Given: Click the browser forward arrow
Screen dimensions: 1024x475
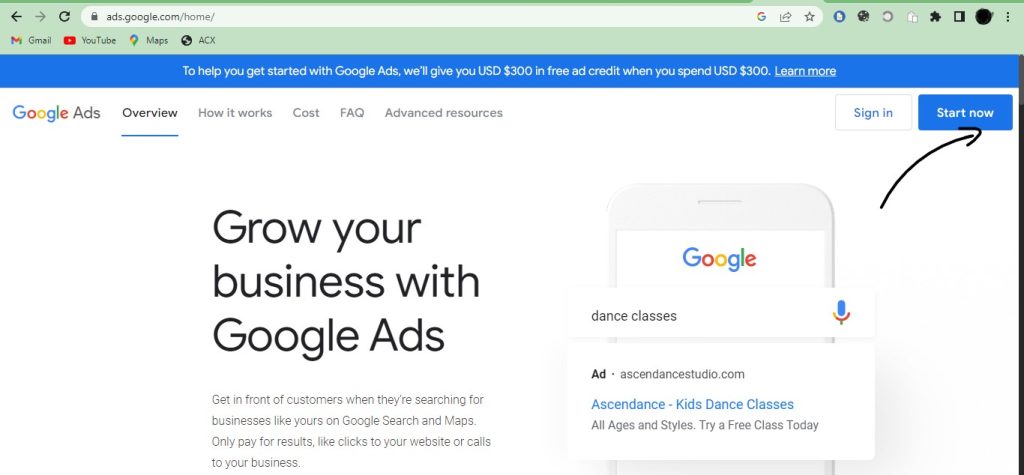Looking at the screenshot, I should pos(40,17).
